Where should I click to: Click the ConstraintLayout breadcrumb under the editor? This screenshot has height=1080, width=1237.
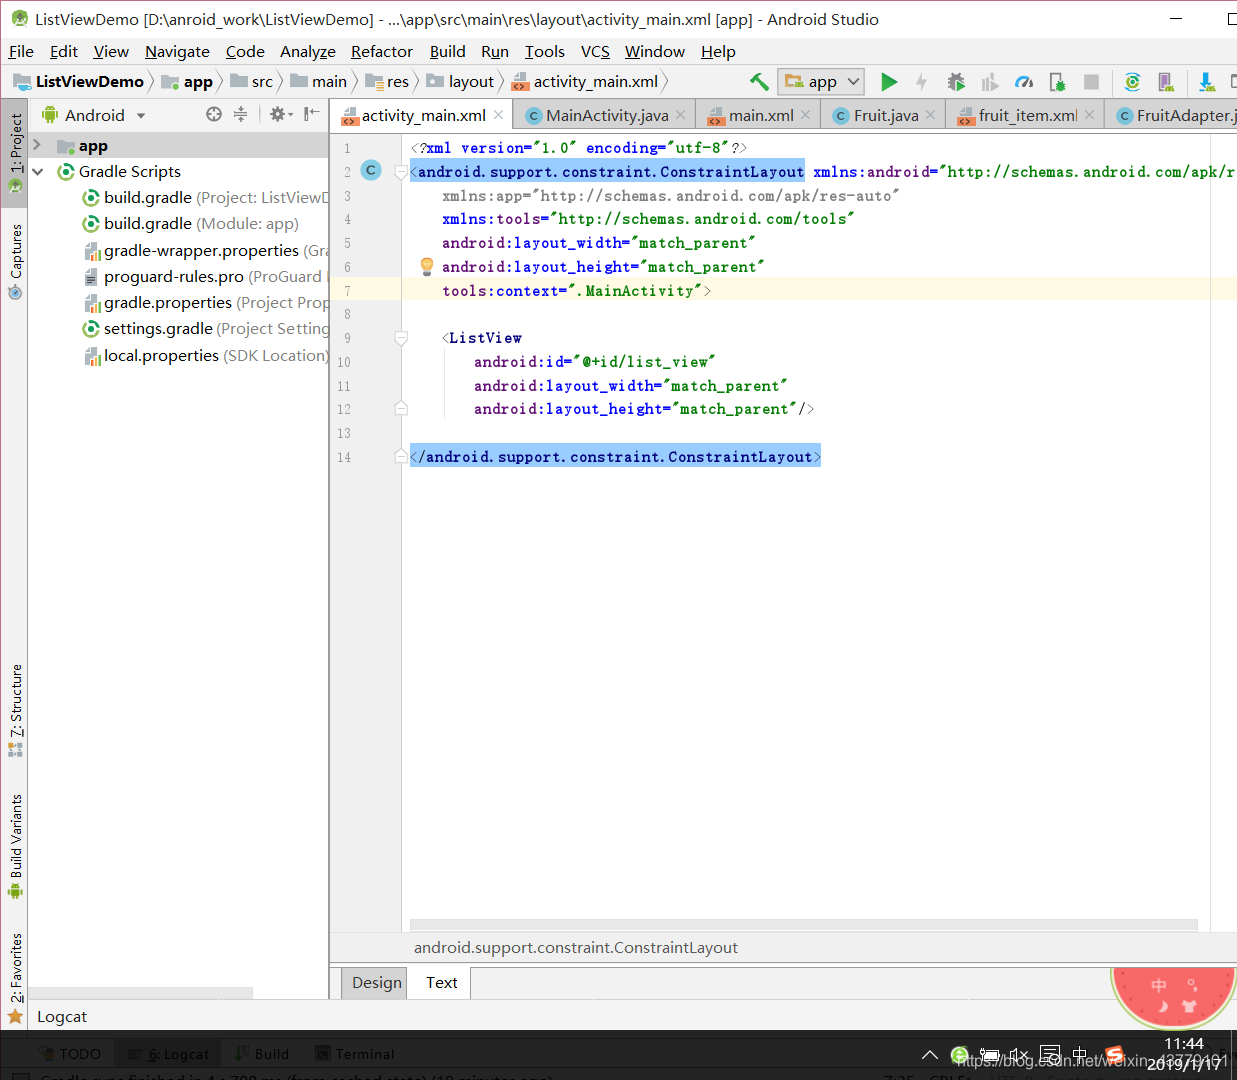coord(576,948)
